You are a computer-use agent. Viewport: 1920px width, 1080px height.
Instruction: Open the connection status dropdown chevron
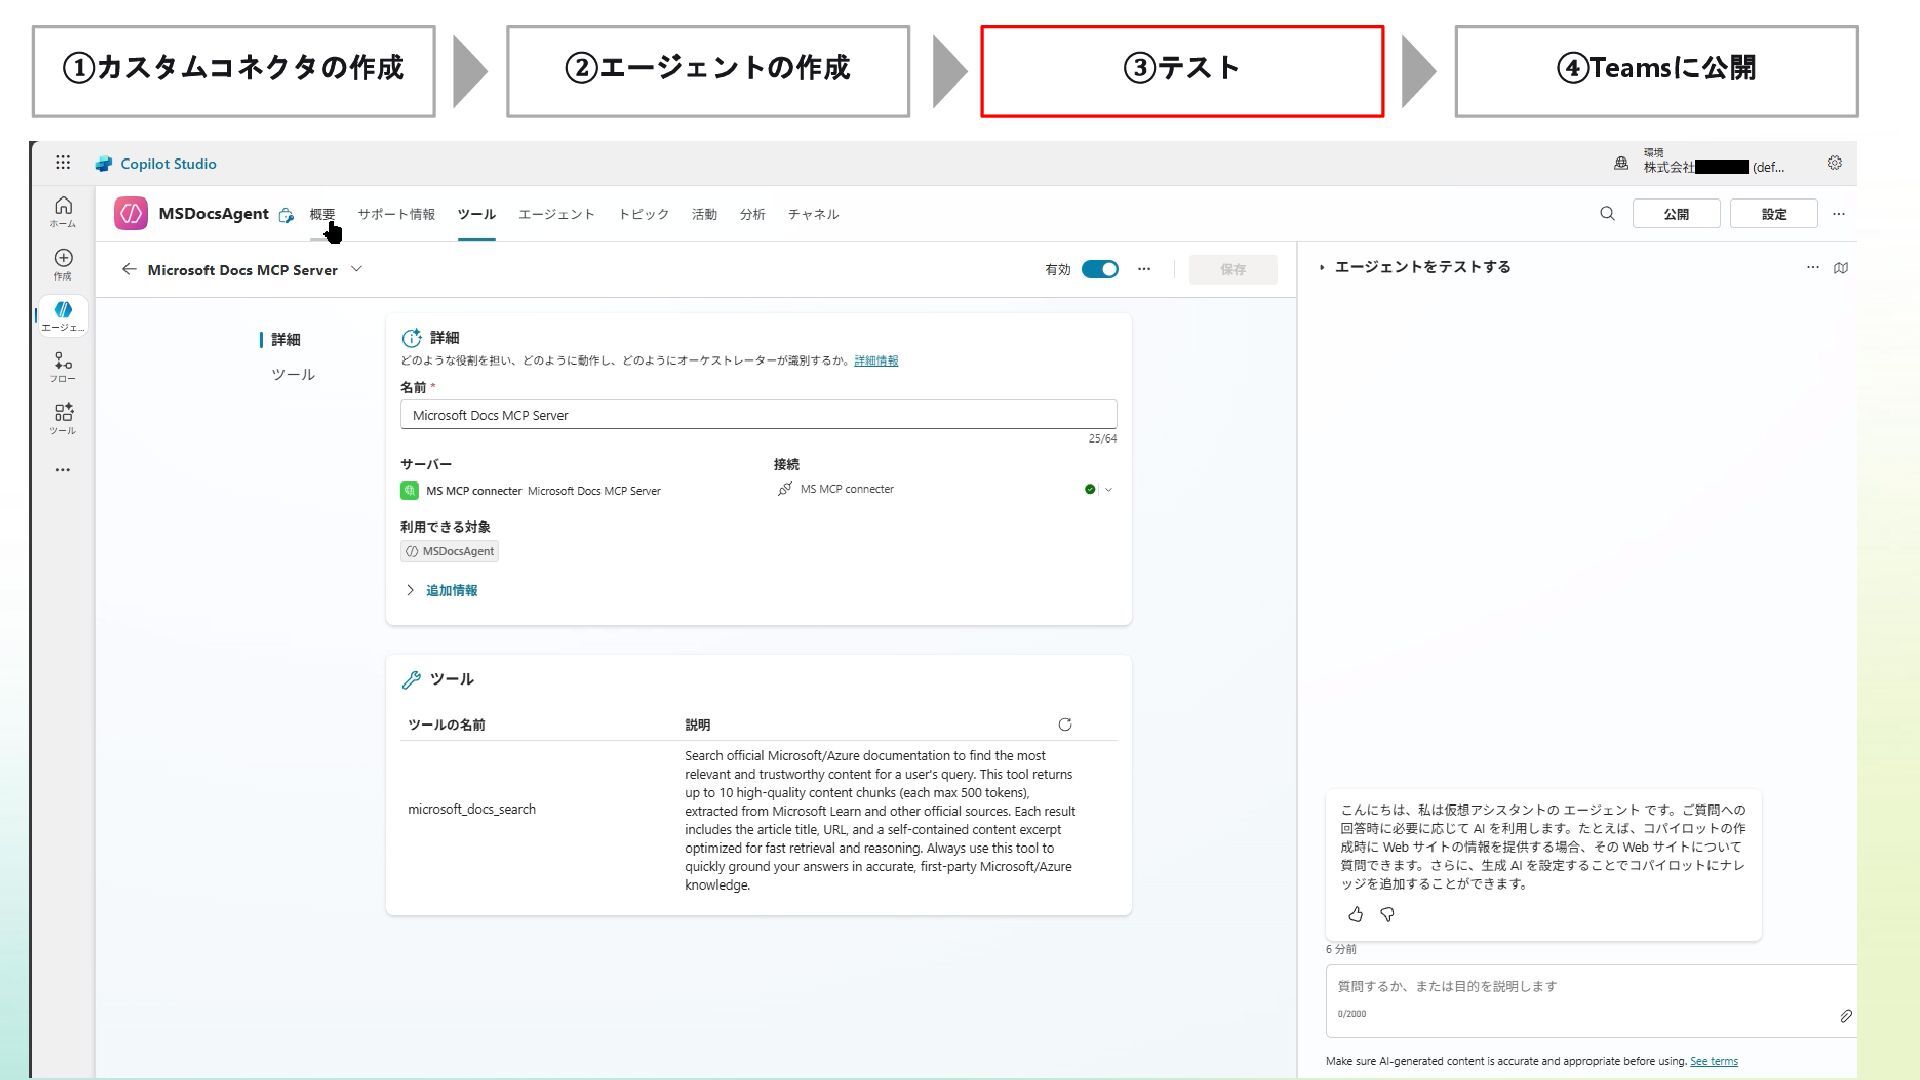(1108, 489)
